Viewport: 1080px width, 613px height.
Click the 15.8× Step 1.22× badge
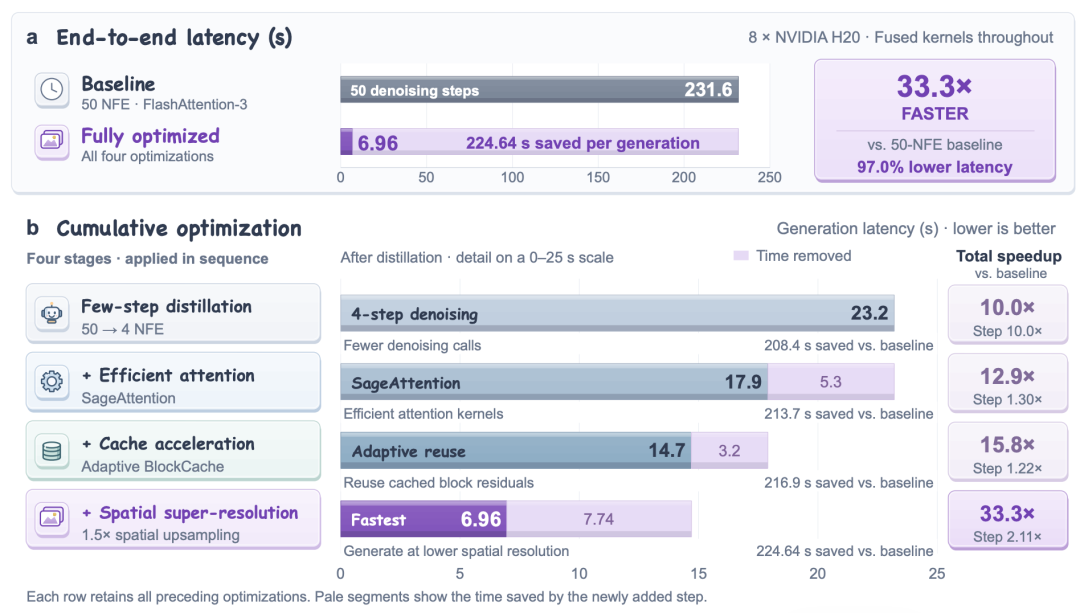pyautogui.click(x=1008, y=451)
